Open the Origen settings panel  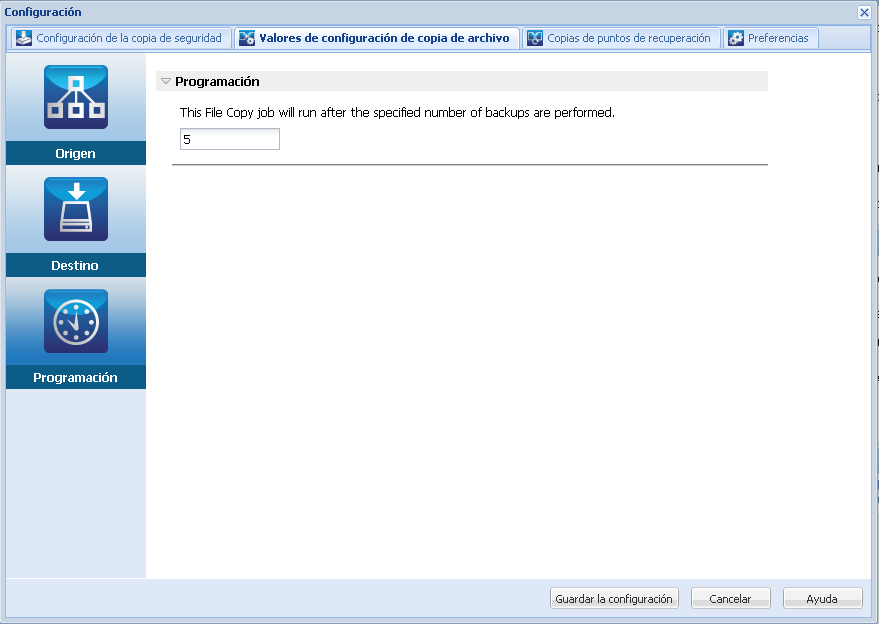pyautogui.click(x=75, y=153)
